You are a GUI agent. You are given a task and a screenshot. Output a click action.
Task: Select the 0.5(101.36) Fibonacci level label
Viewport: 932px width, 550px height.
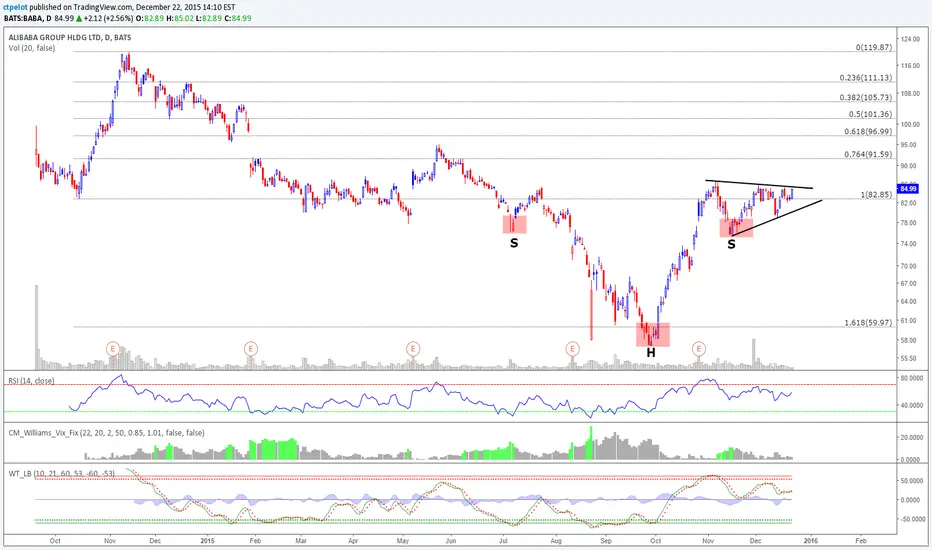click(x=870, y=114)
